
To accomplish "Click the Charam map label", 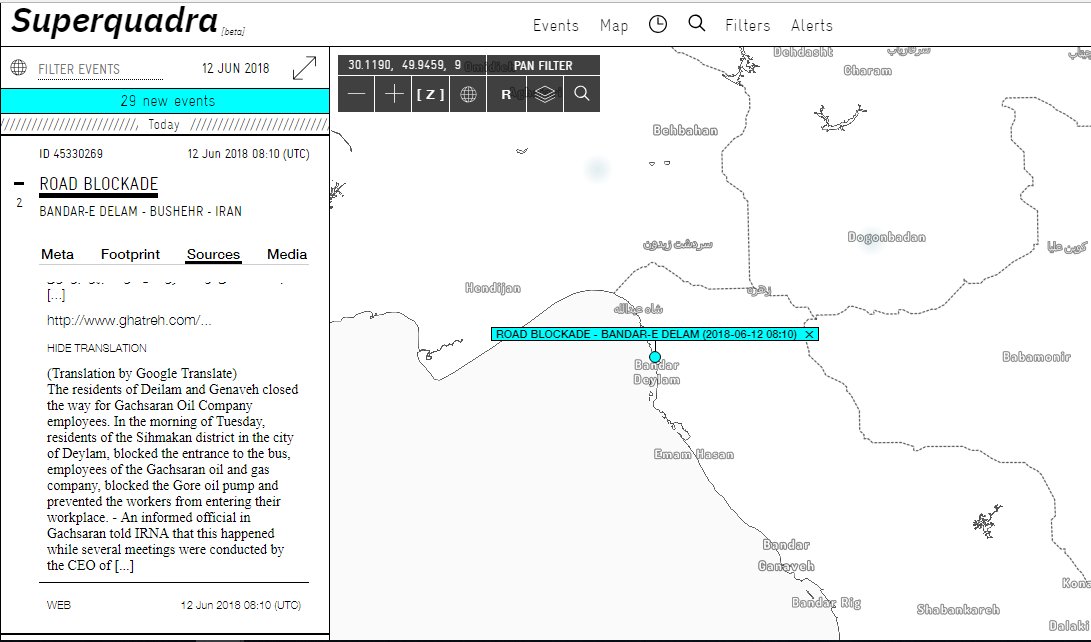I will (x=867, y=70).
